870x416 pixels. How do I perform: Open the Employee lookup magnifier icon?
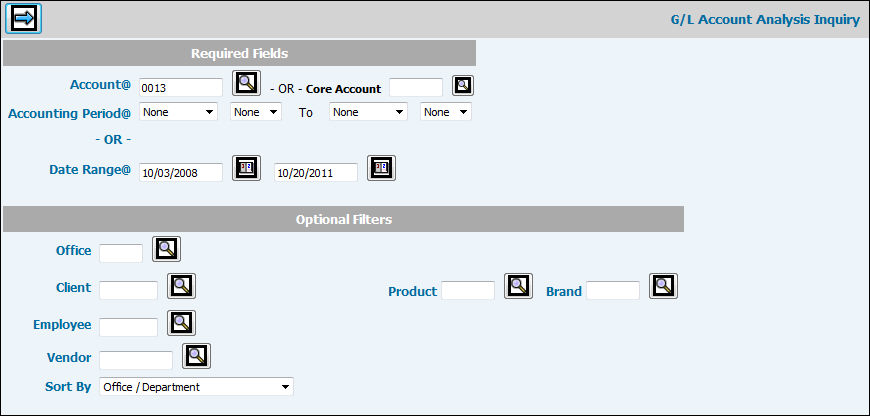pos(181,322)
